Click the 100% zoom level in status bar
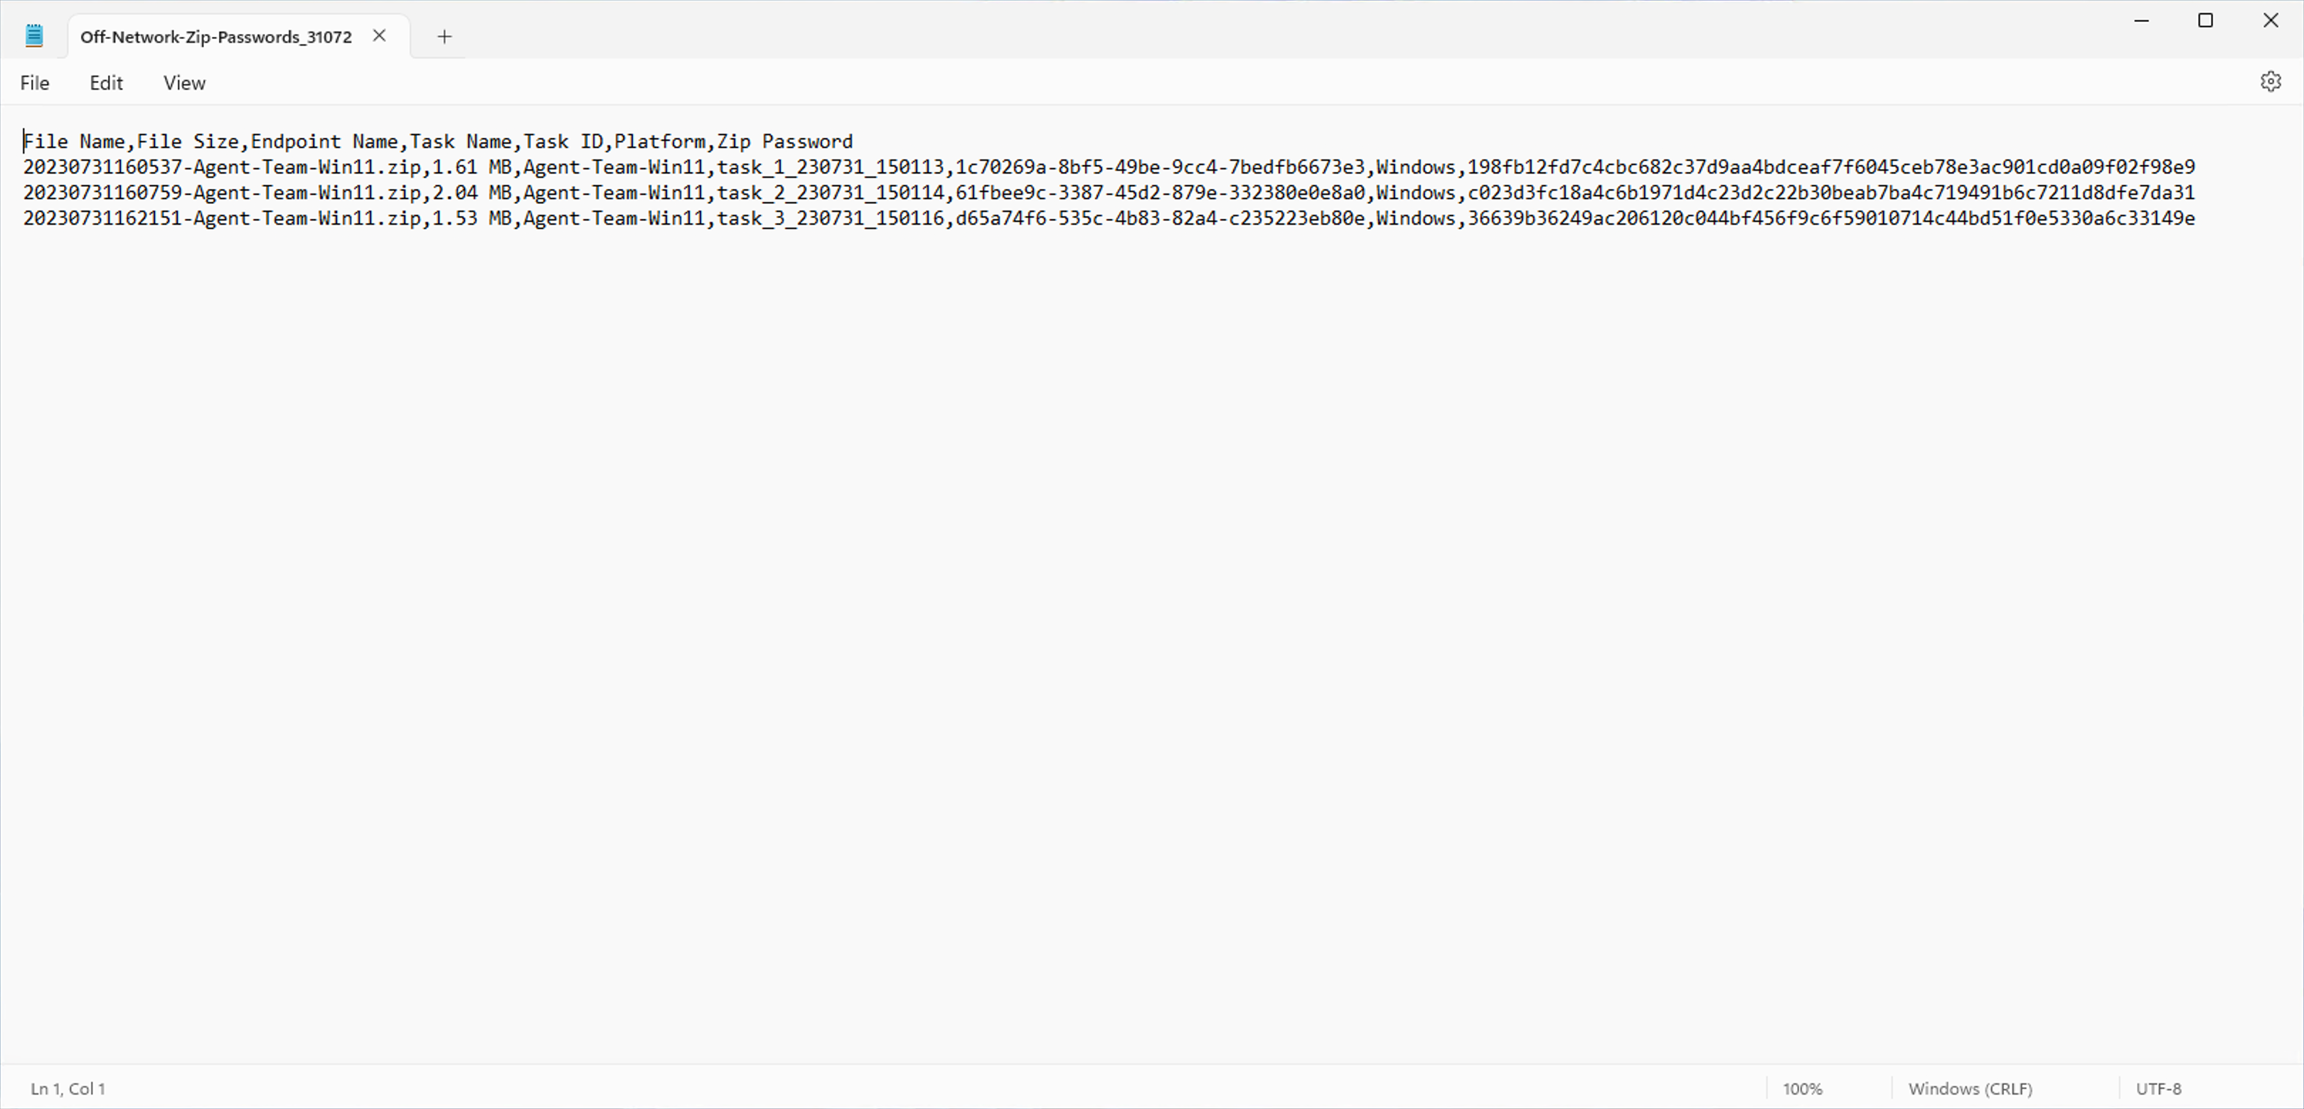 1802,1088
